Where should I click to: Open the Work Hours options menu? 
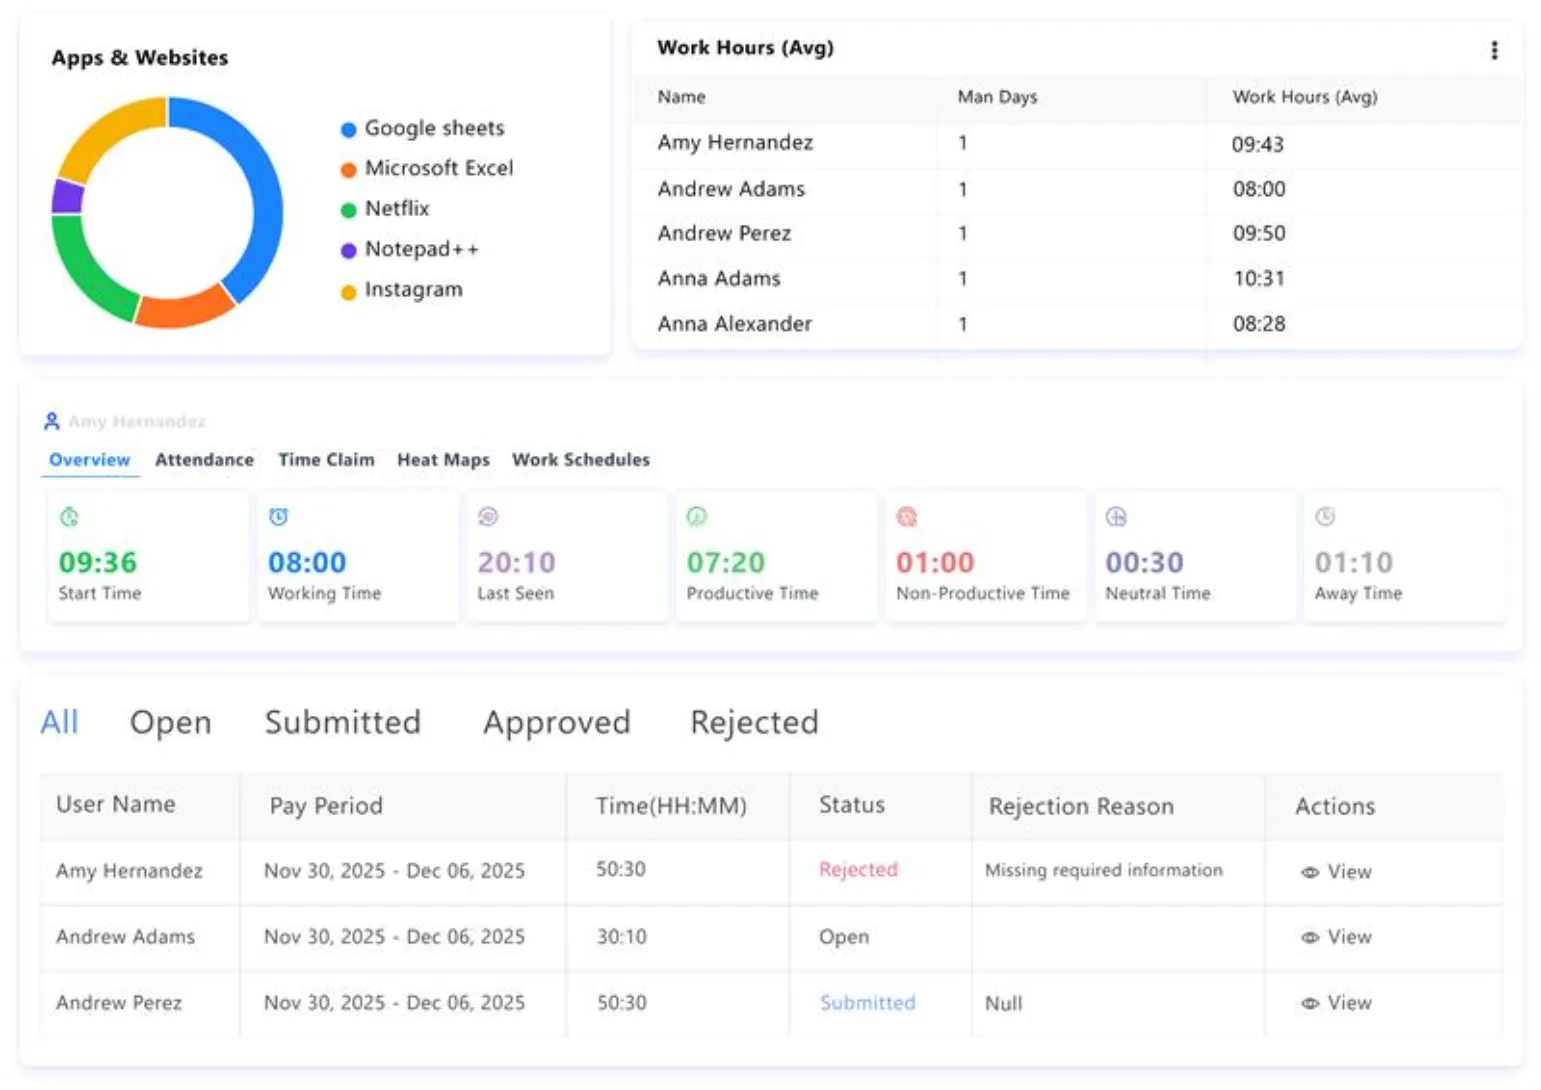pyautogui.click(x=1495, y=48)
